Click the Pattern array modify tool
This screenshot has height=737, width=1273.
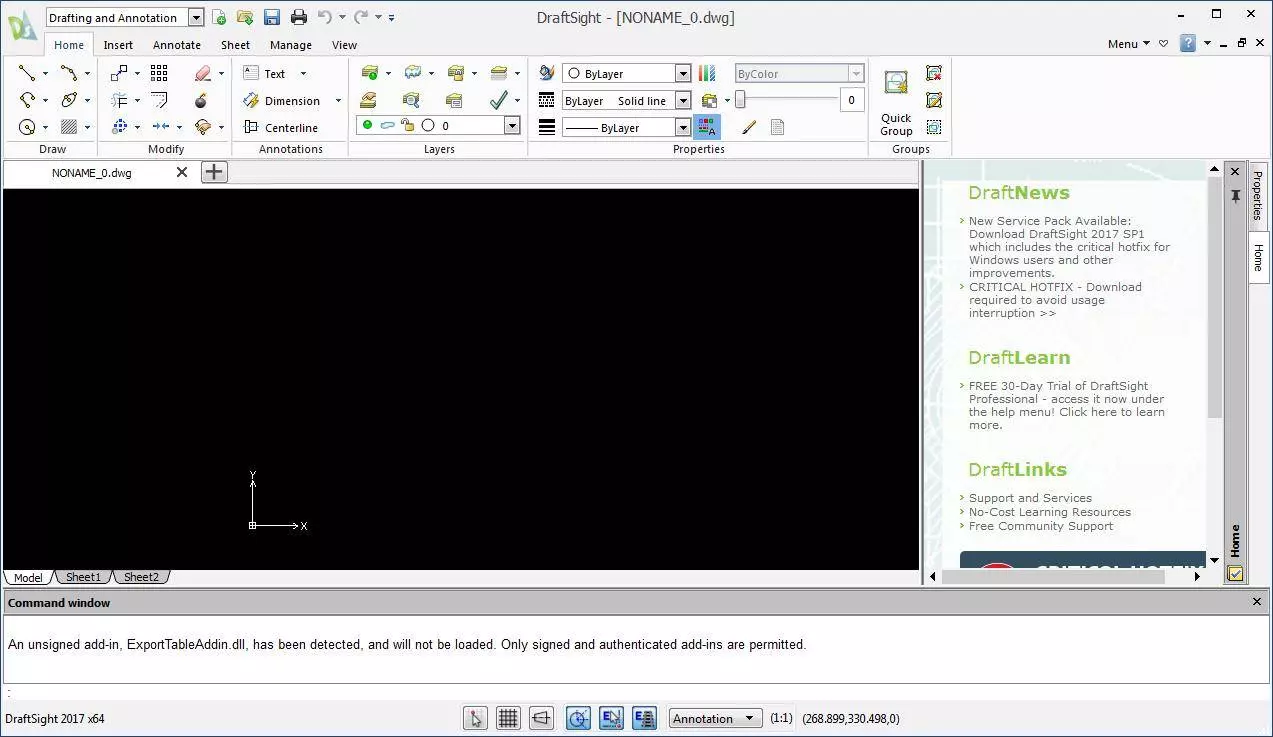click(x=159, y=73)
